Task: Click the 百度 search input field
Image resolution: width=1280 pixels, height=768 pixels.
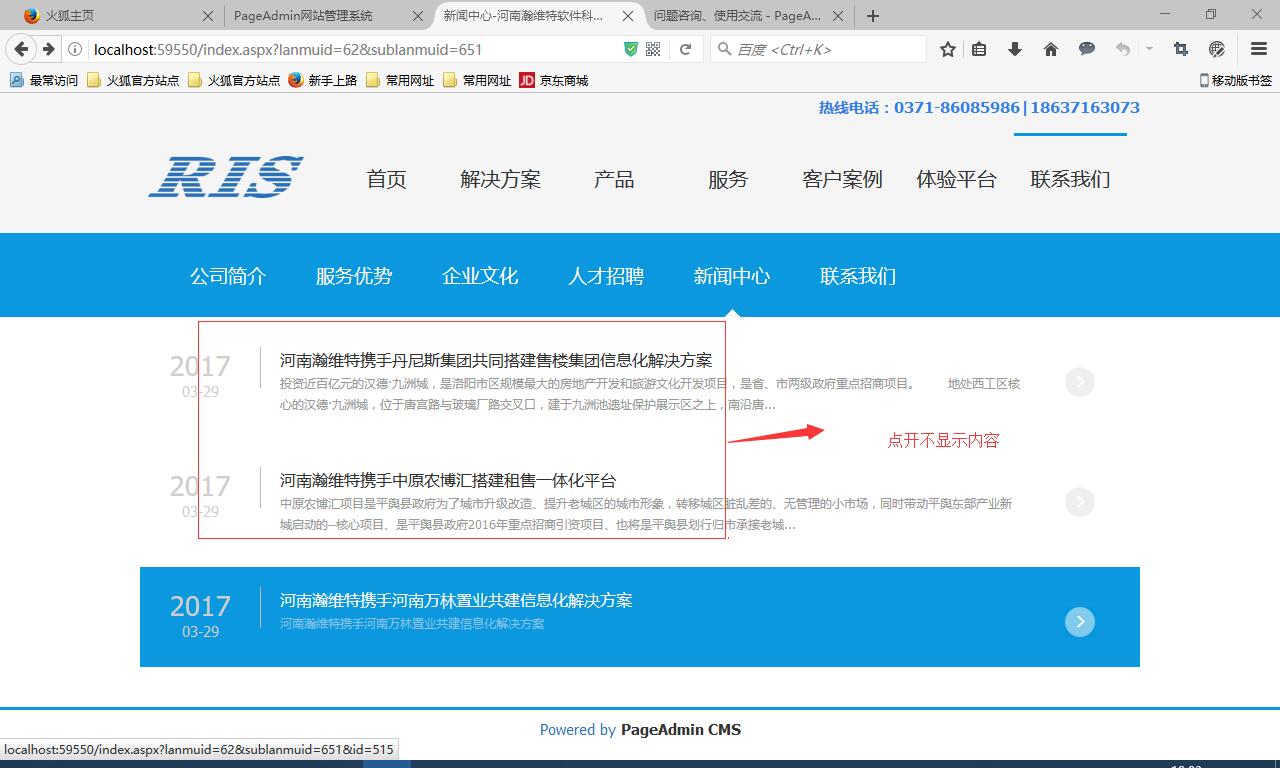Action: point(825,49)
